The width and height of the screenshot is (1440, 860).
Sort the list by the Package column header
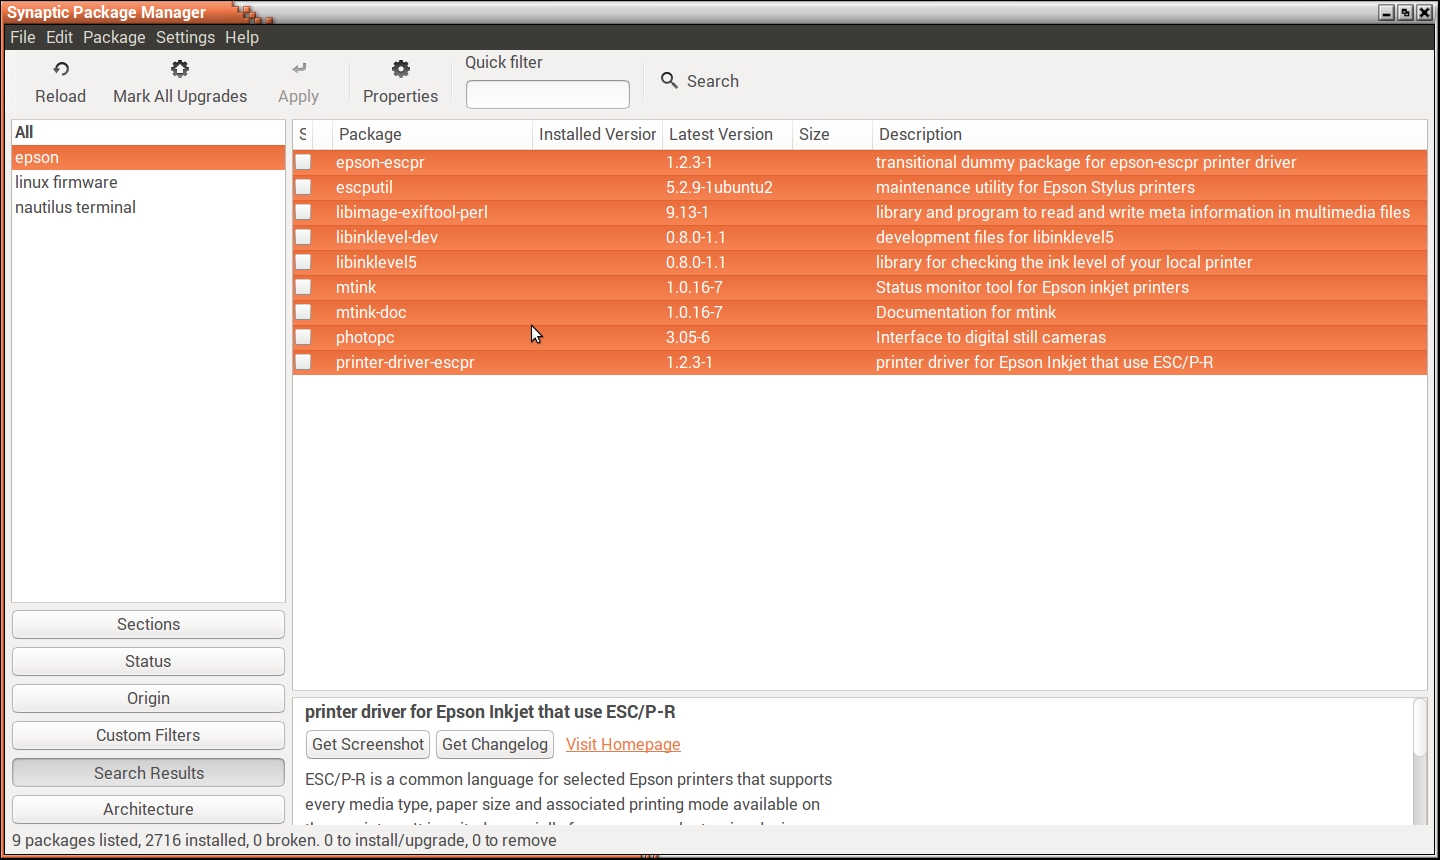[430, 134]
